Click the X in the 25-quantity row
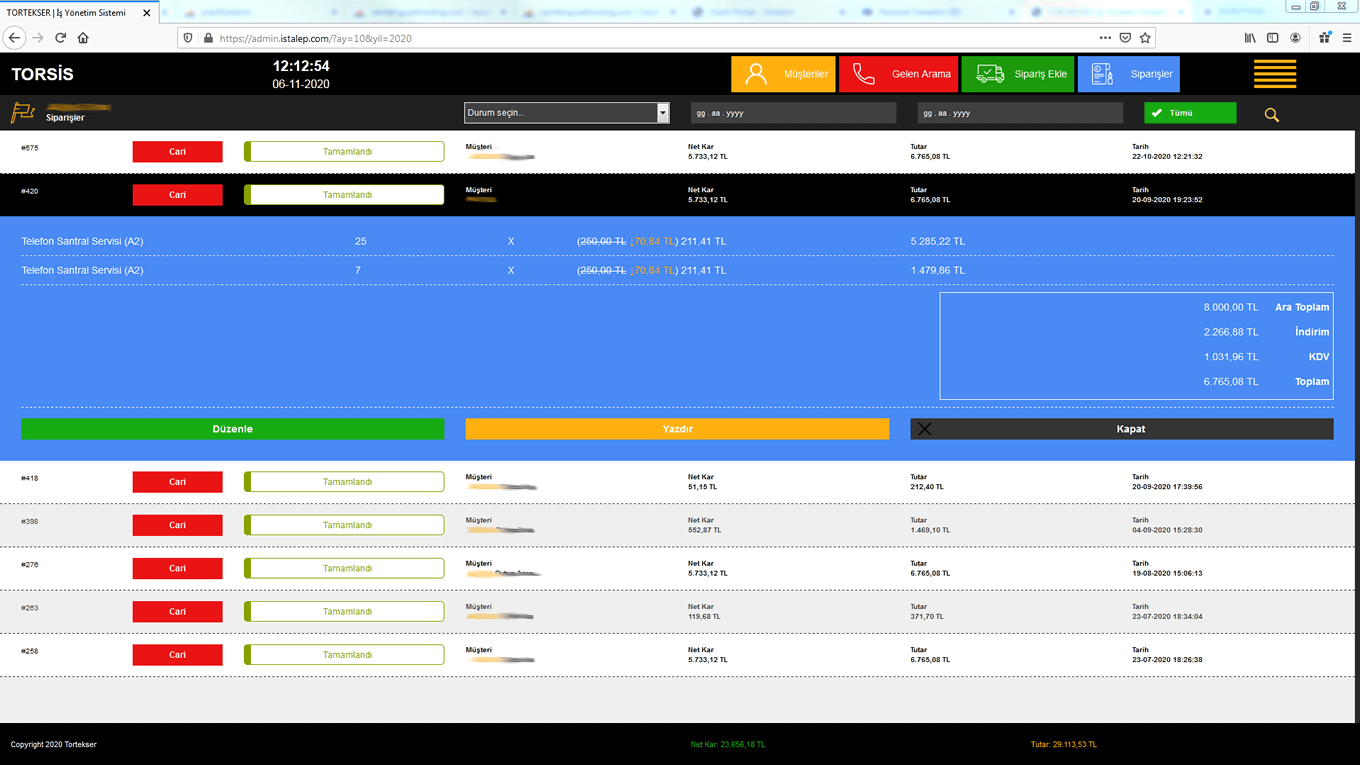The height and width of the screenshot is (765, 1360). point(511,241)
